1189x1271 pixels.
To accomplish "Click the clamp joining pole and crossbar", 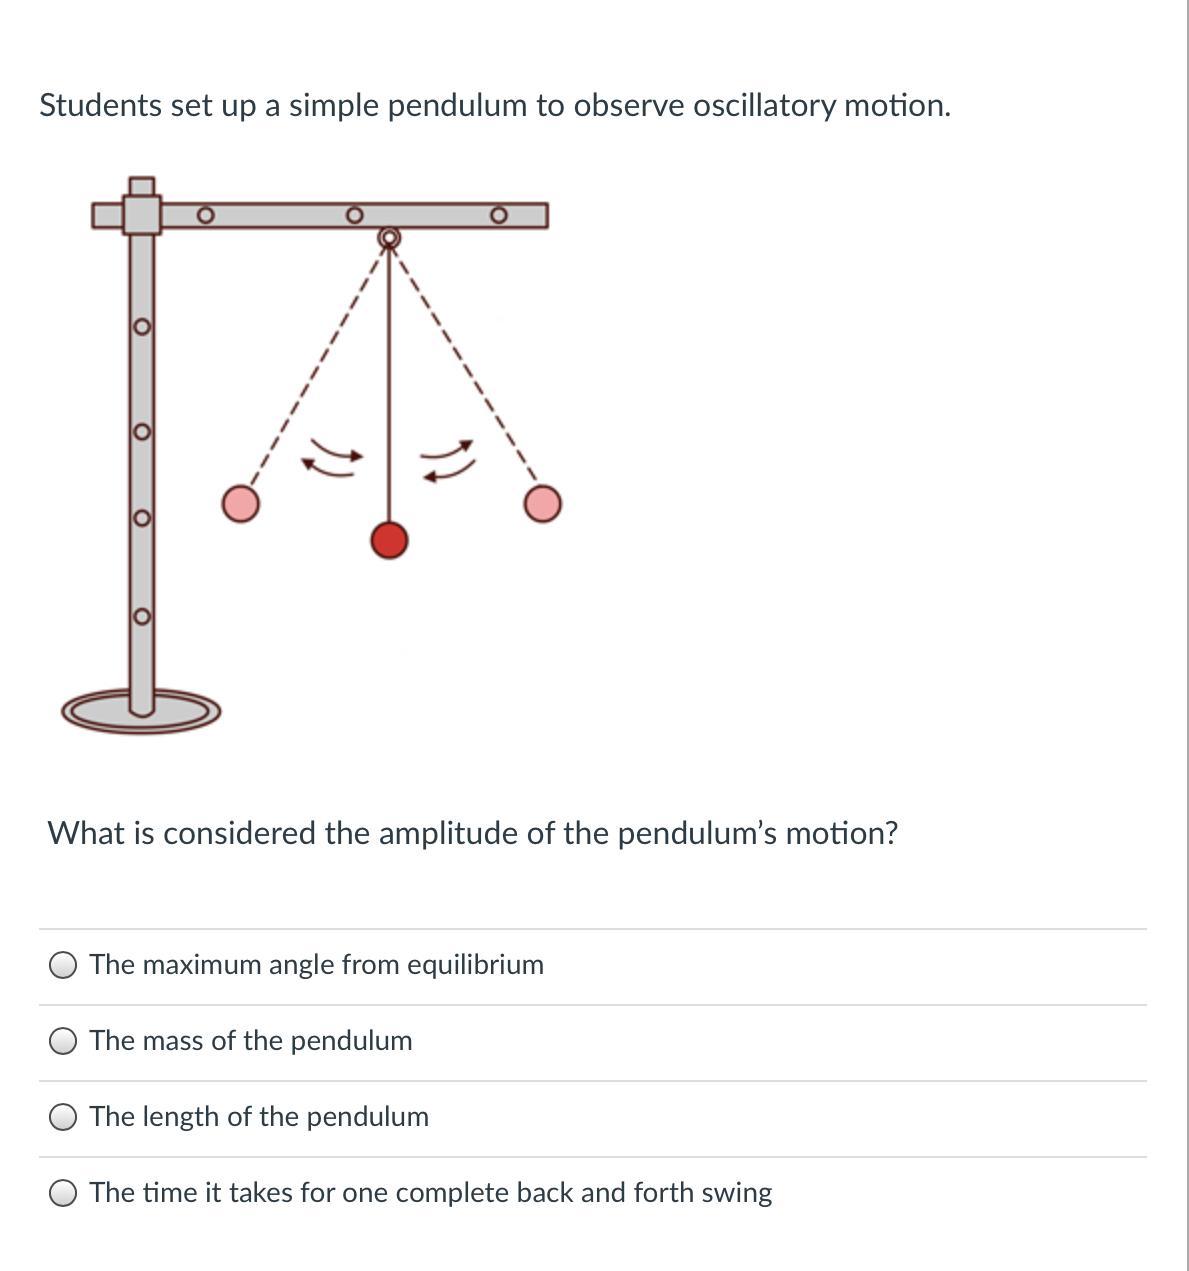I will (142, 212).
